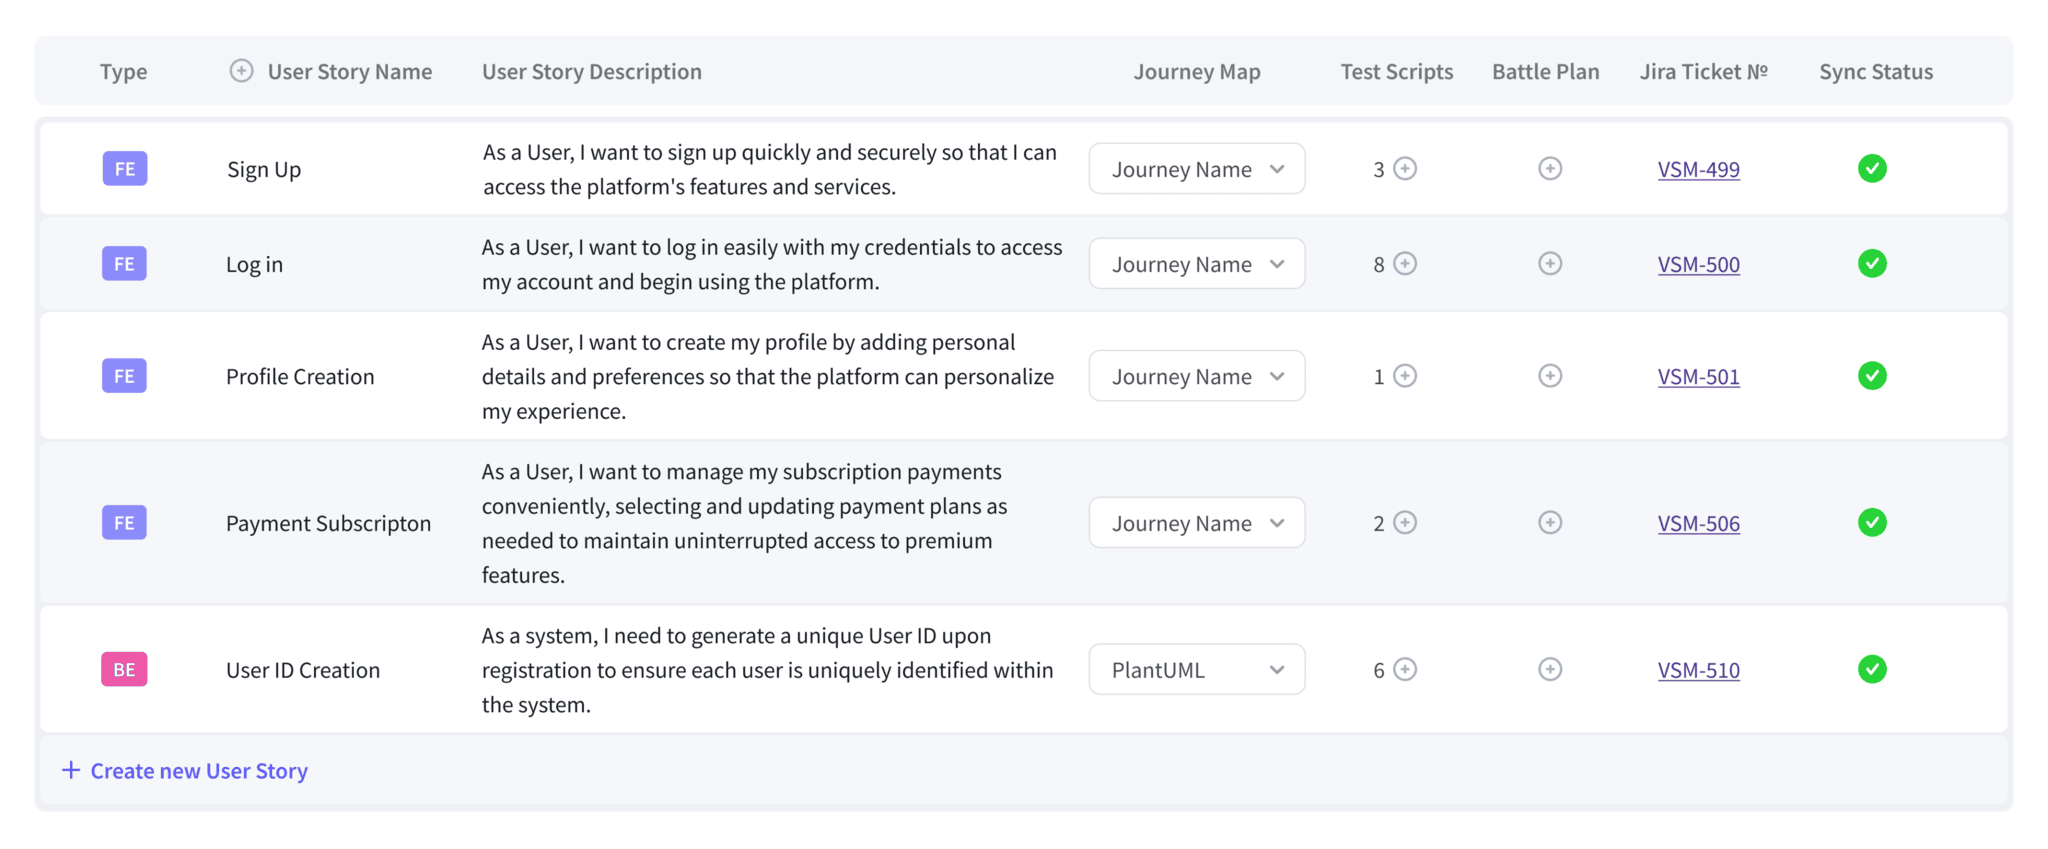Add test script to Sign Up story

tap(1405, 169)
